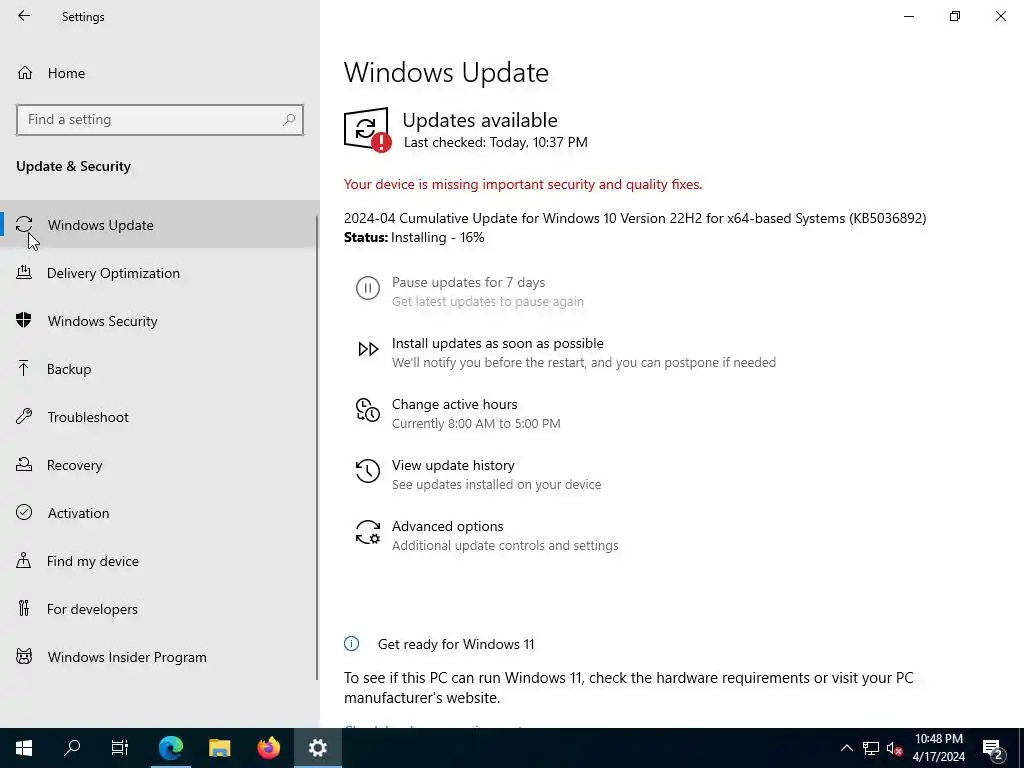Click the update history clock icon

(x=368, y=471)
